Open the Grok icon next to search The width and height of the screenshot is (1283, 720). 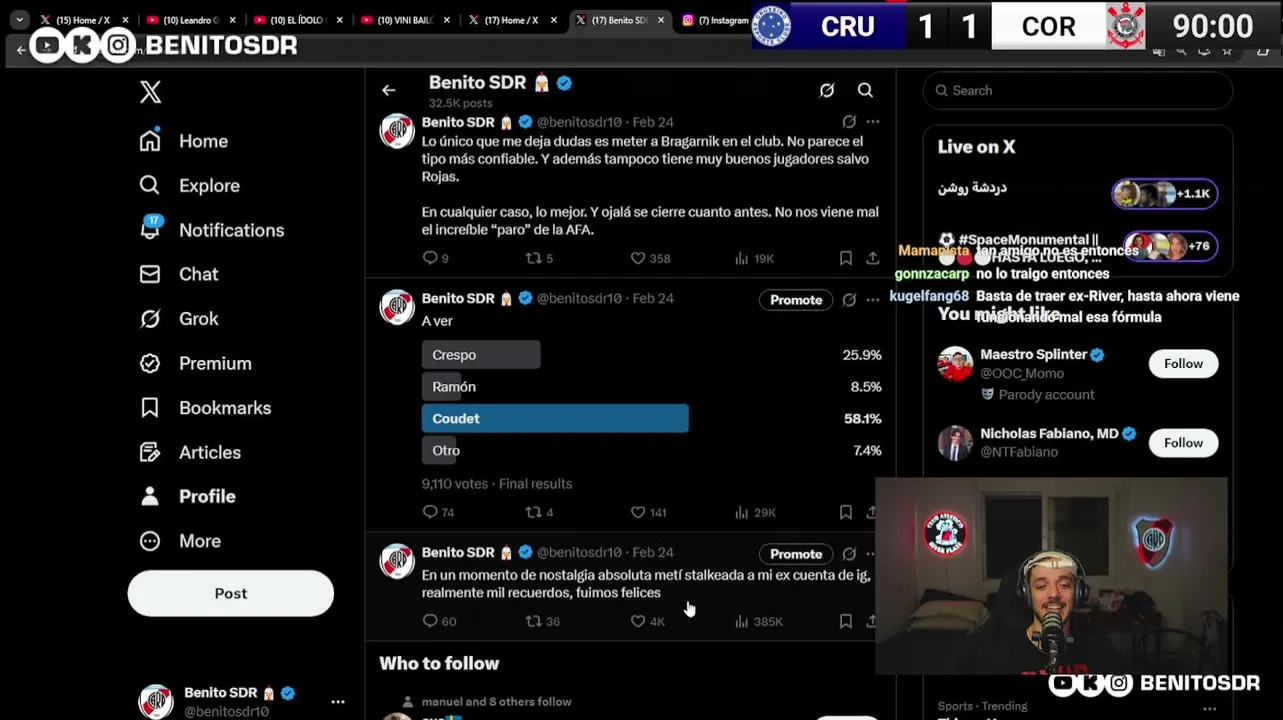(827, 90)
